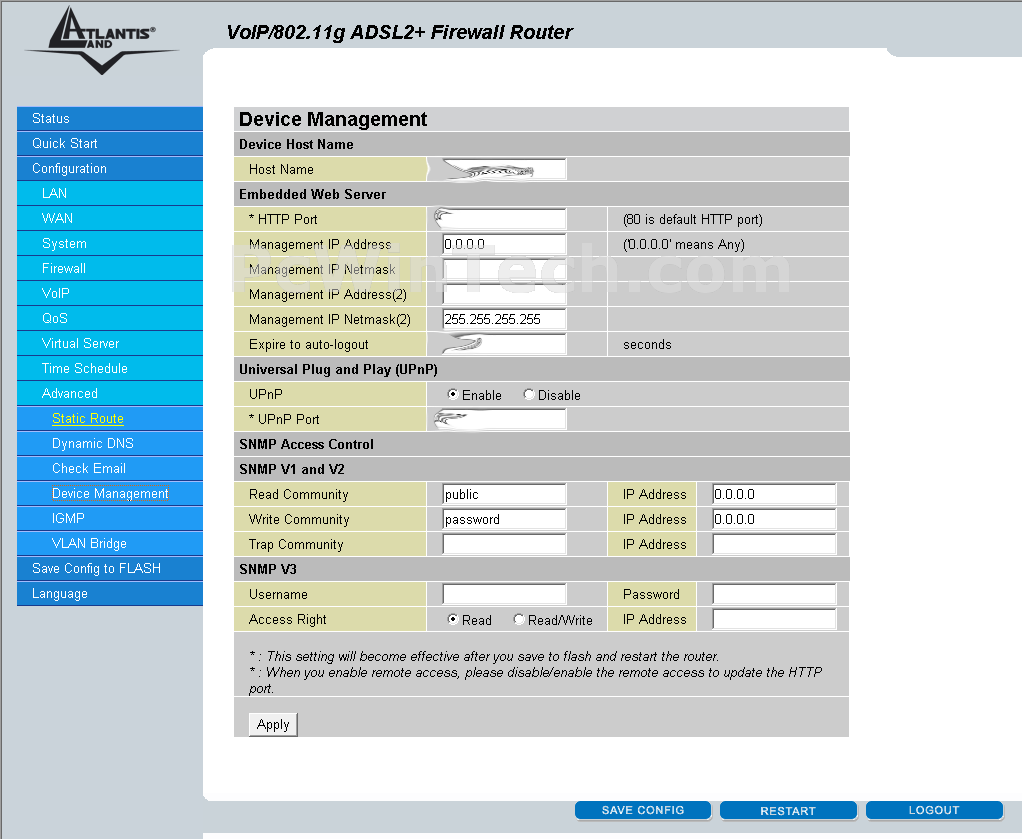Viewport: 1022px width, 839px height.
Task: Click the SNMP V3 Username field
Action: click(504, 594)
